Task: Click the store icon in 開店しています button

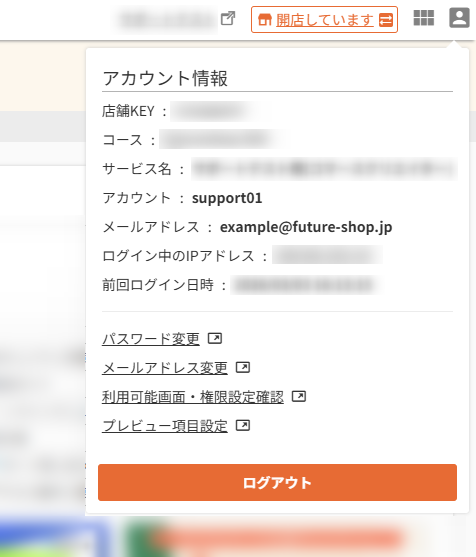Action: click(265, 20)
